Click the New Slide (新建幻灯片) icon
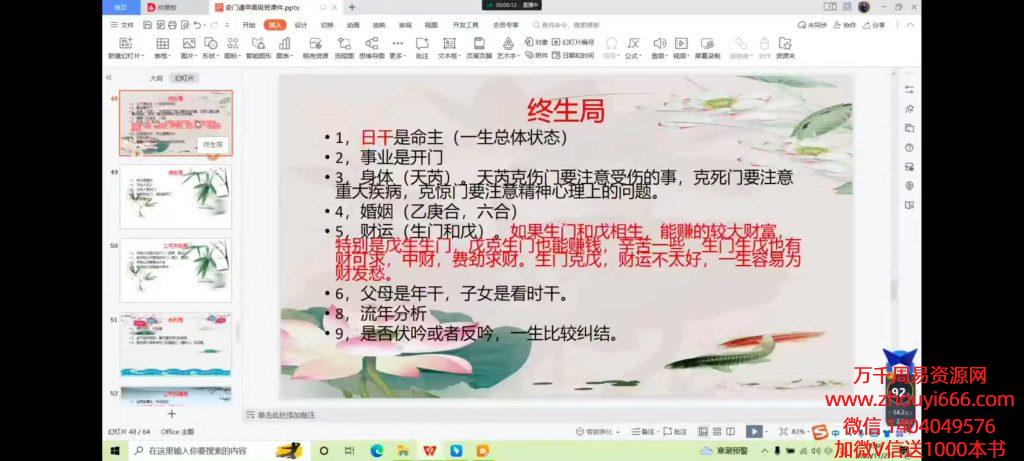 pyautogui.click(x=125, y=43)
